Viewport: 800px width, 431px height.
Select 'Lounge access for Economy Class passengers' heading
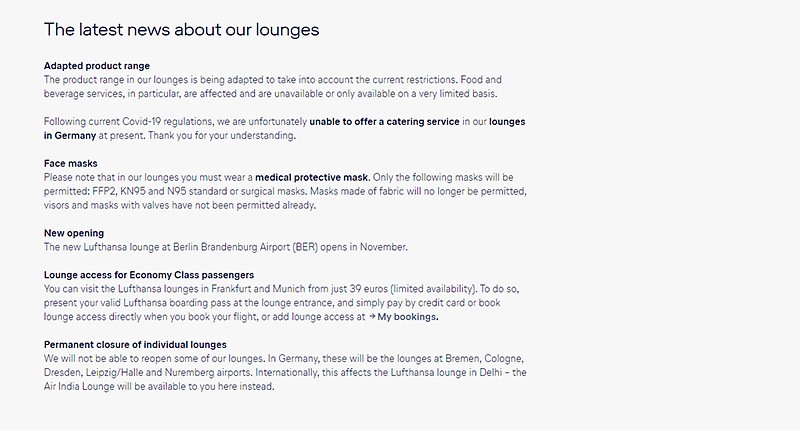coord(148,274)
